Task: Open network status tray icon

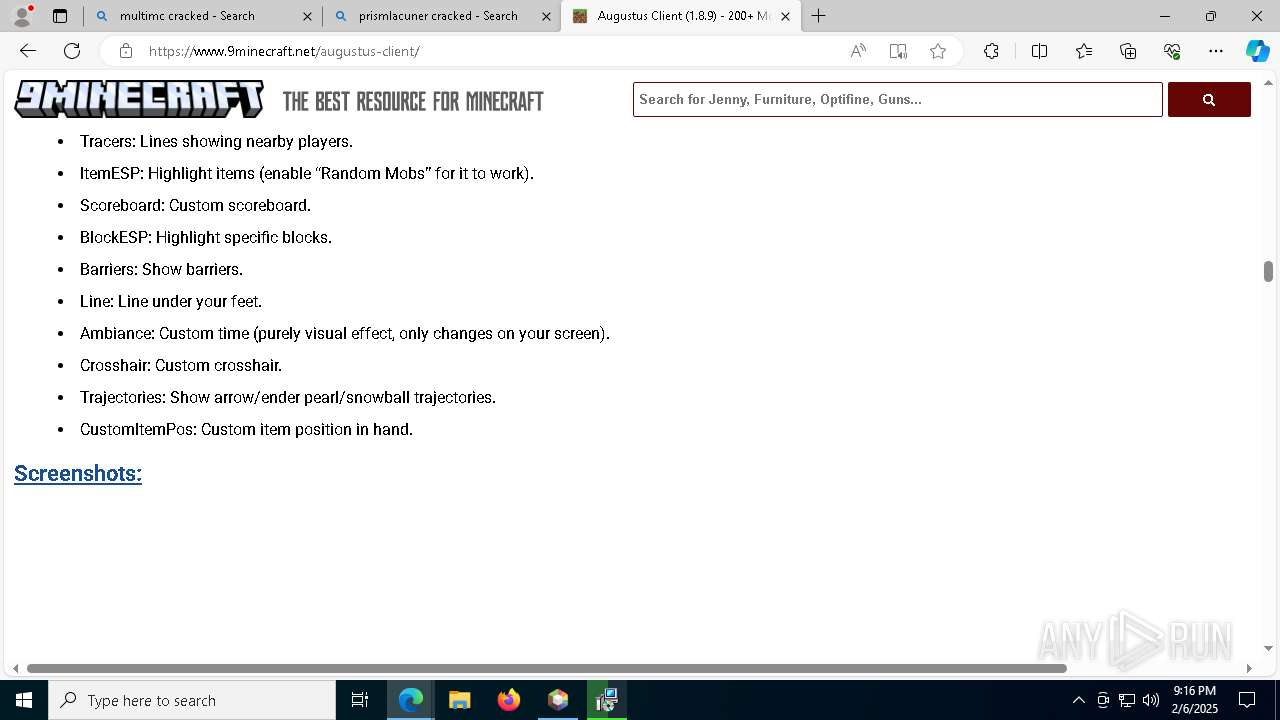Action: click(1127, 700)
